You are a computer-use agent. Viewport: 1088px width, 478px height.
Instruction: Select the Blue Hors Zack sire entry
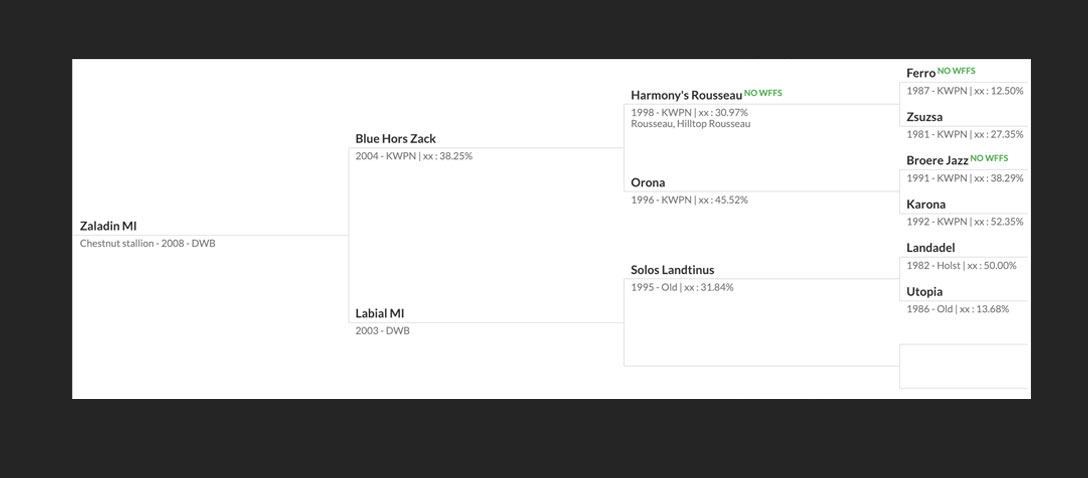click(396, 139)
